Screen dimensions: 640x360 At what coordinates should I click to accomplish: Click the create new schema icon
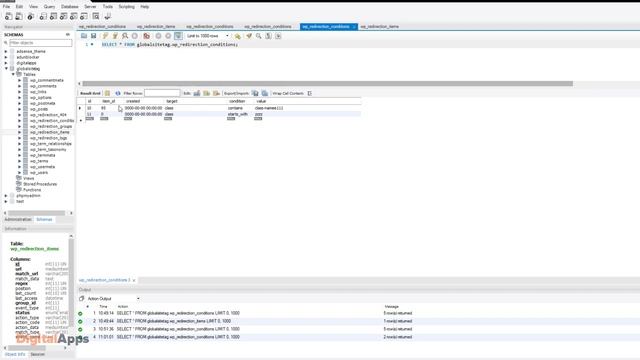point(43,16)
